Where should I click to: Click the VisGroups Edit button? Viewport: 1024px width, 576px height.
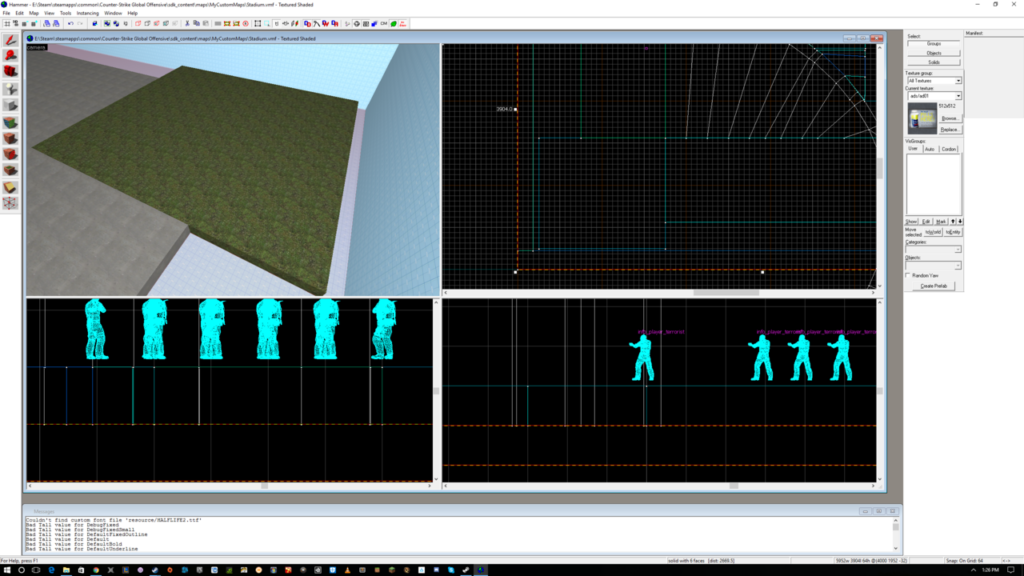tap(926, 221)
